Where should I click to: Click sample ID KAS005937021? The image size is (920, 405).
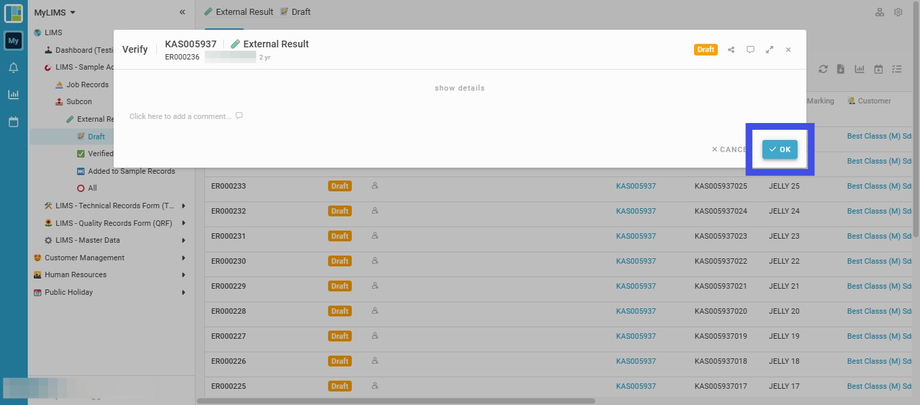(721, 286)
